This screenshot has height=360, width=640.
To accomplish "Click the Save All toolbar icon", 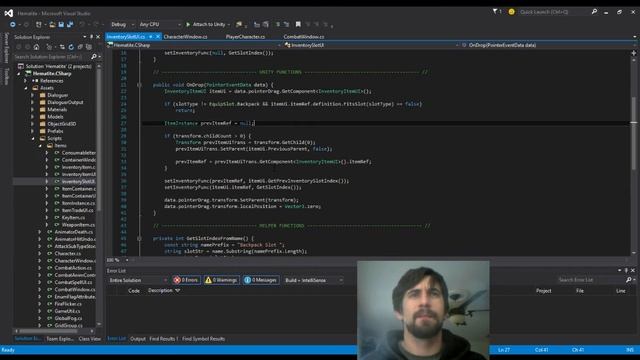I will [x=70, y=24].
